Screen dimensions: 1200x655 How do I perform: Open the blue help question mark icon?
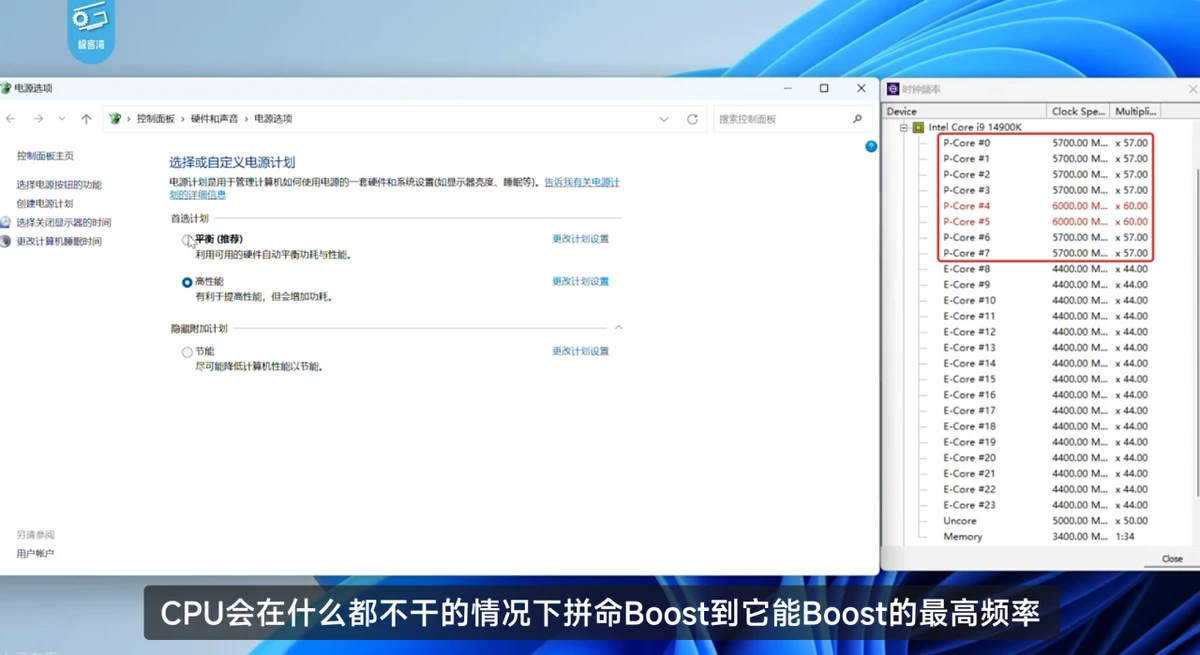coord(871,146)
